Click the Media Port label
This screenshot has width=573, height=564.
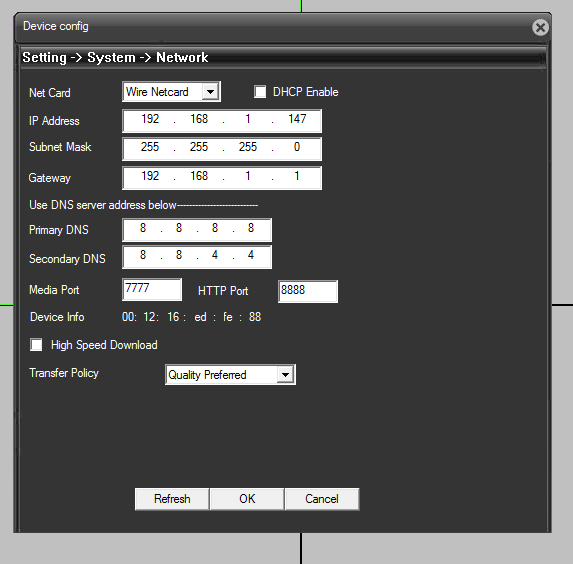[54, 290]
